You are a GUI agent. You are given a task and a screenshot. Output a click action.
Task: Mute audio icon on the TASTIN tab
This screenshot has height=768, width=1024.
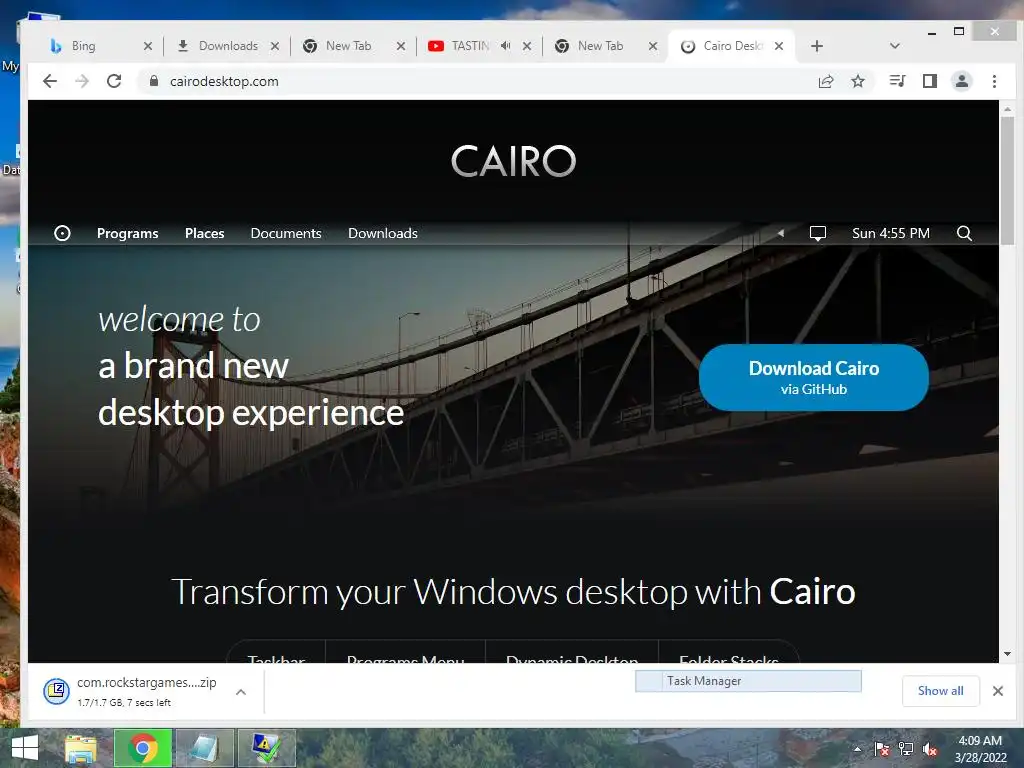[505, 46]
